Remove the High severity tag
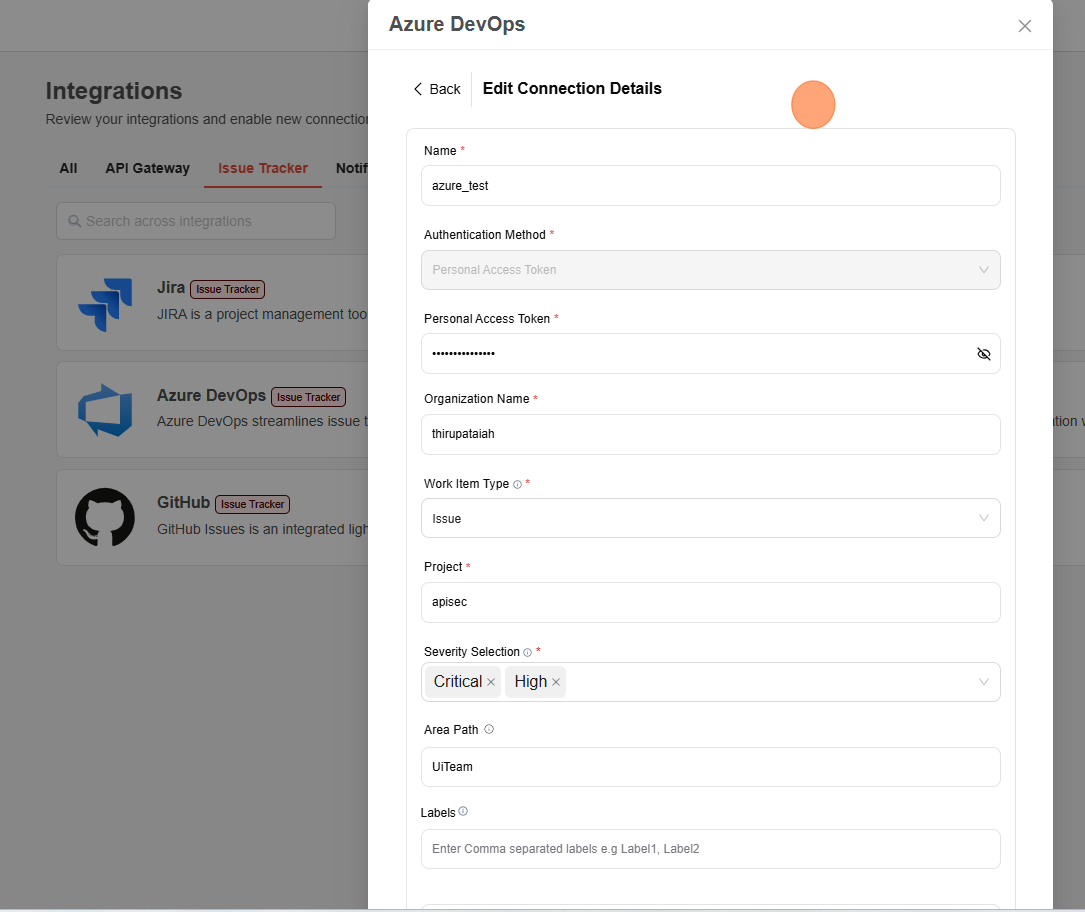1085x912 pixels. (x=556, y=682)
